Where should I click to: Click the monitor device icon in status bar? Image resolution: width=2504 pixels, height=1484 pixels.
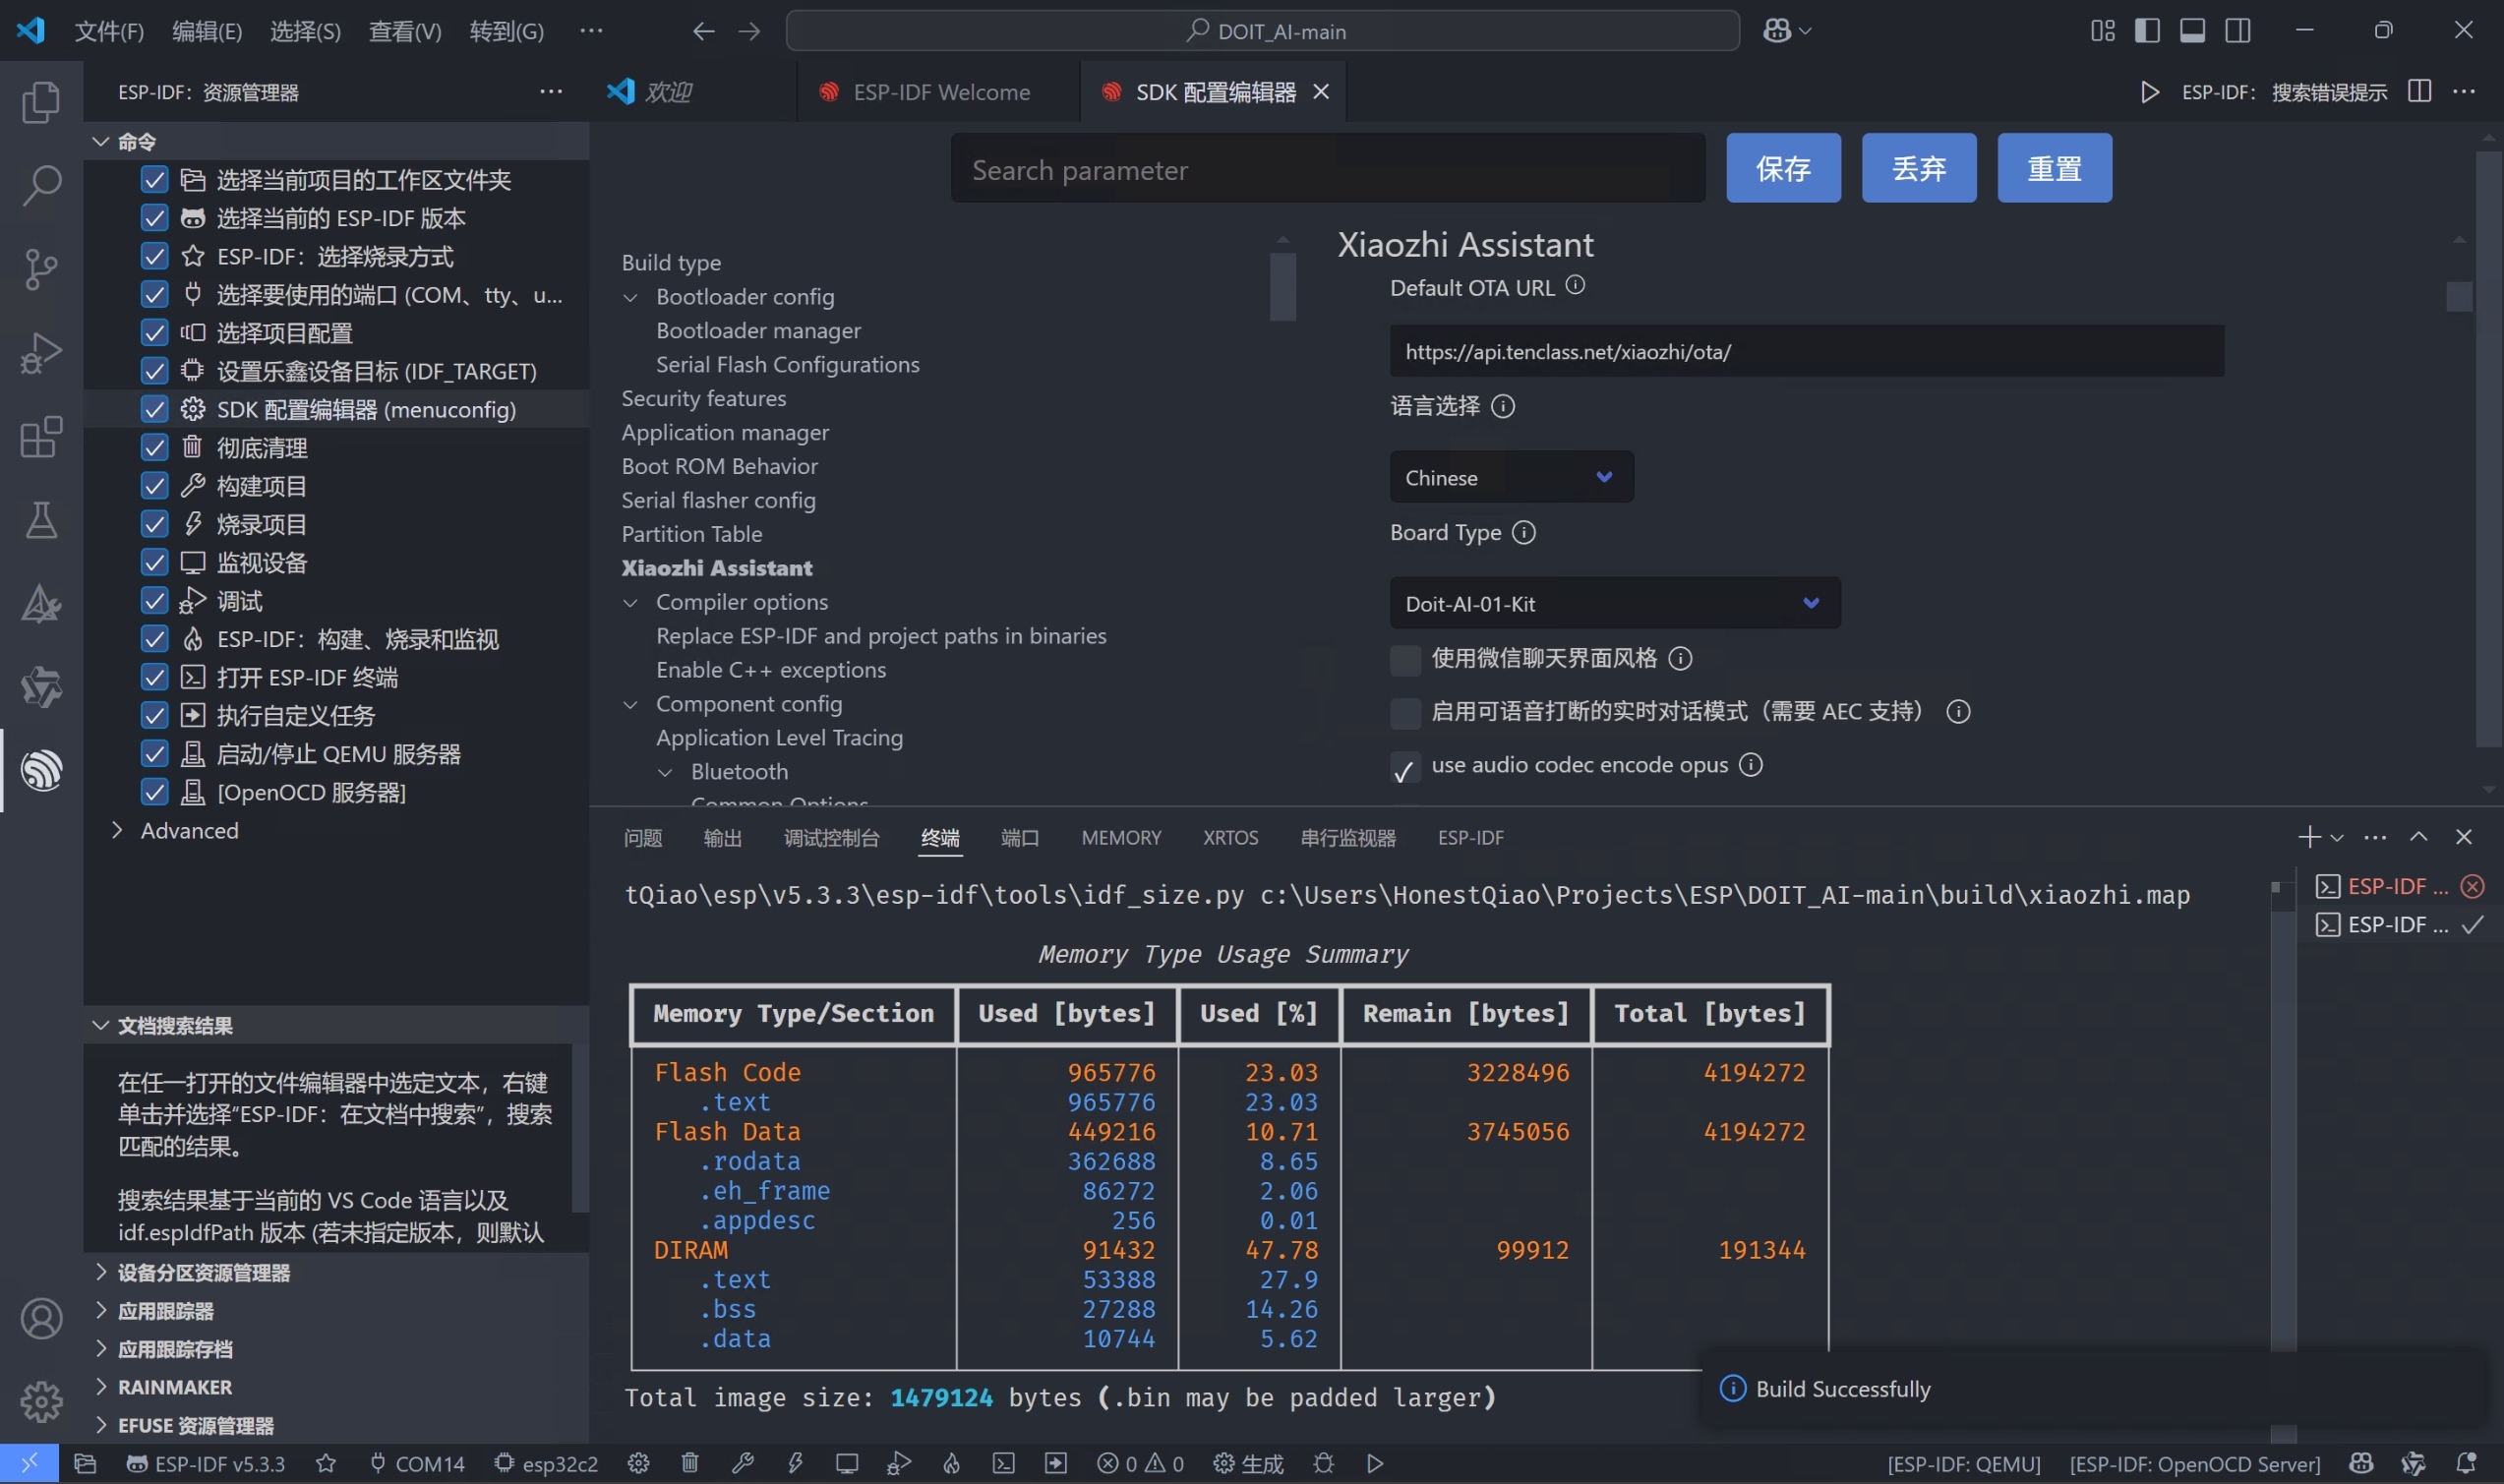pos(847,1463)
